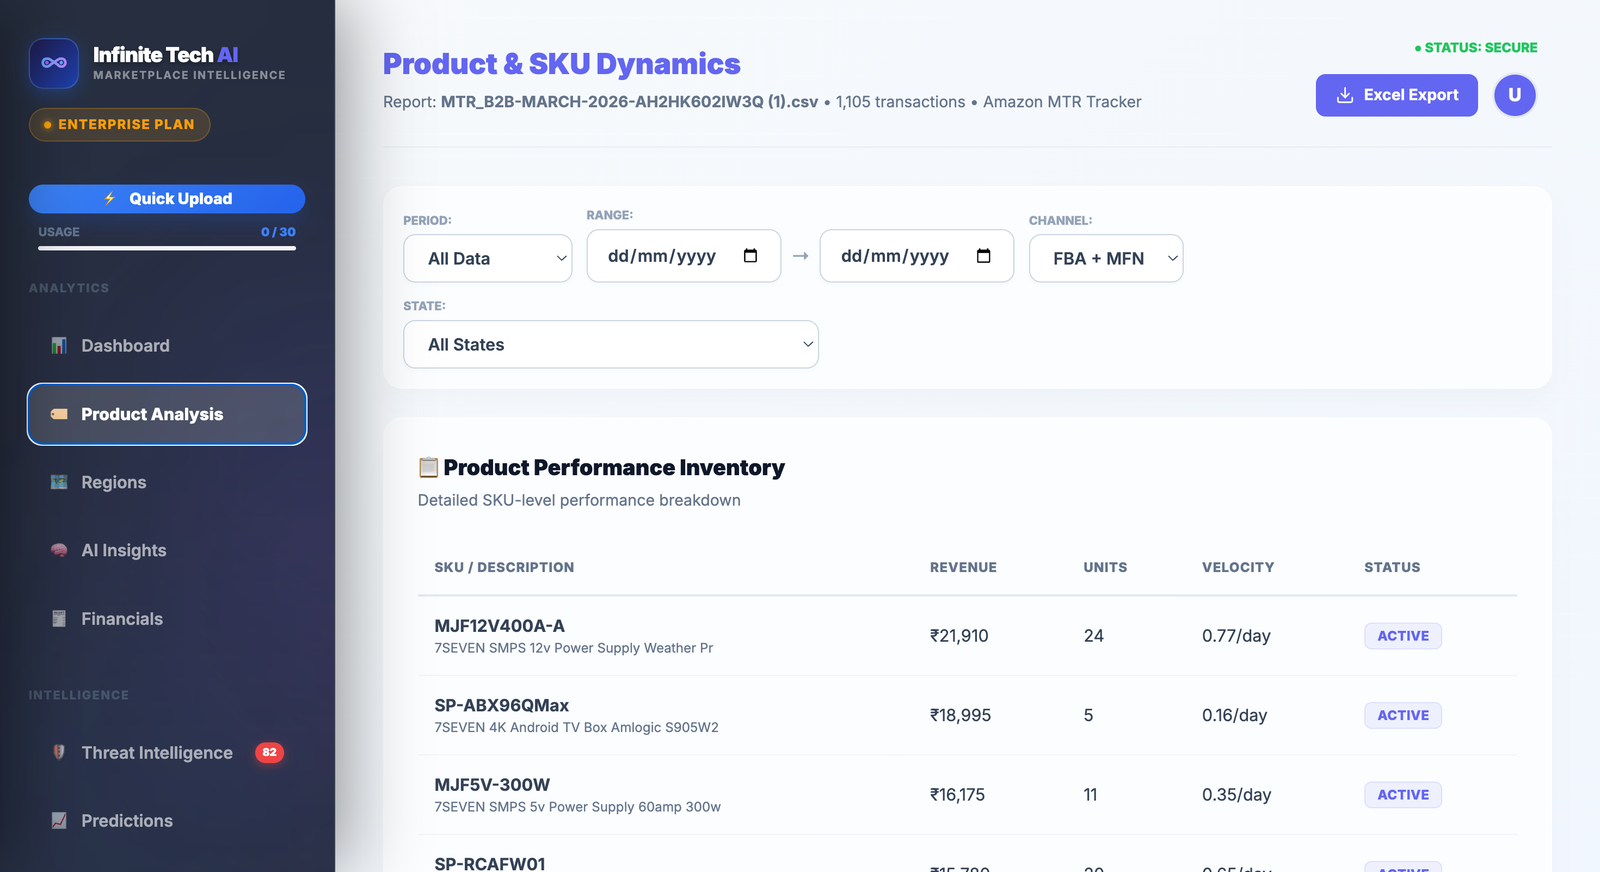Image resolution: width=1600 pixels, height=872 pixels.
Task: Open the Regions section
Action: pyautogui.click(x=167, y=482)
